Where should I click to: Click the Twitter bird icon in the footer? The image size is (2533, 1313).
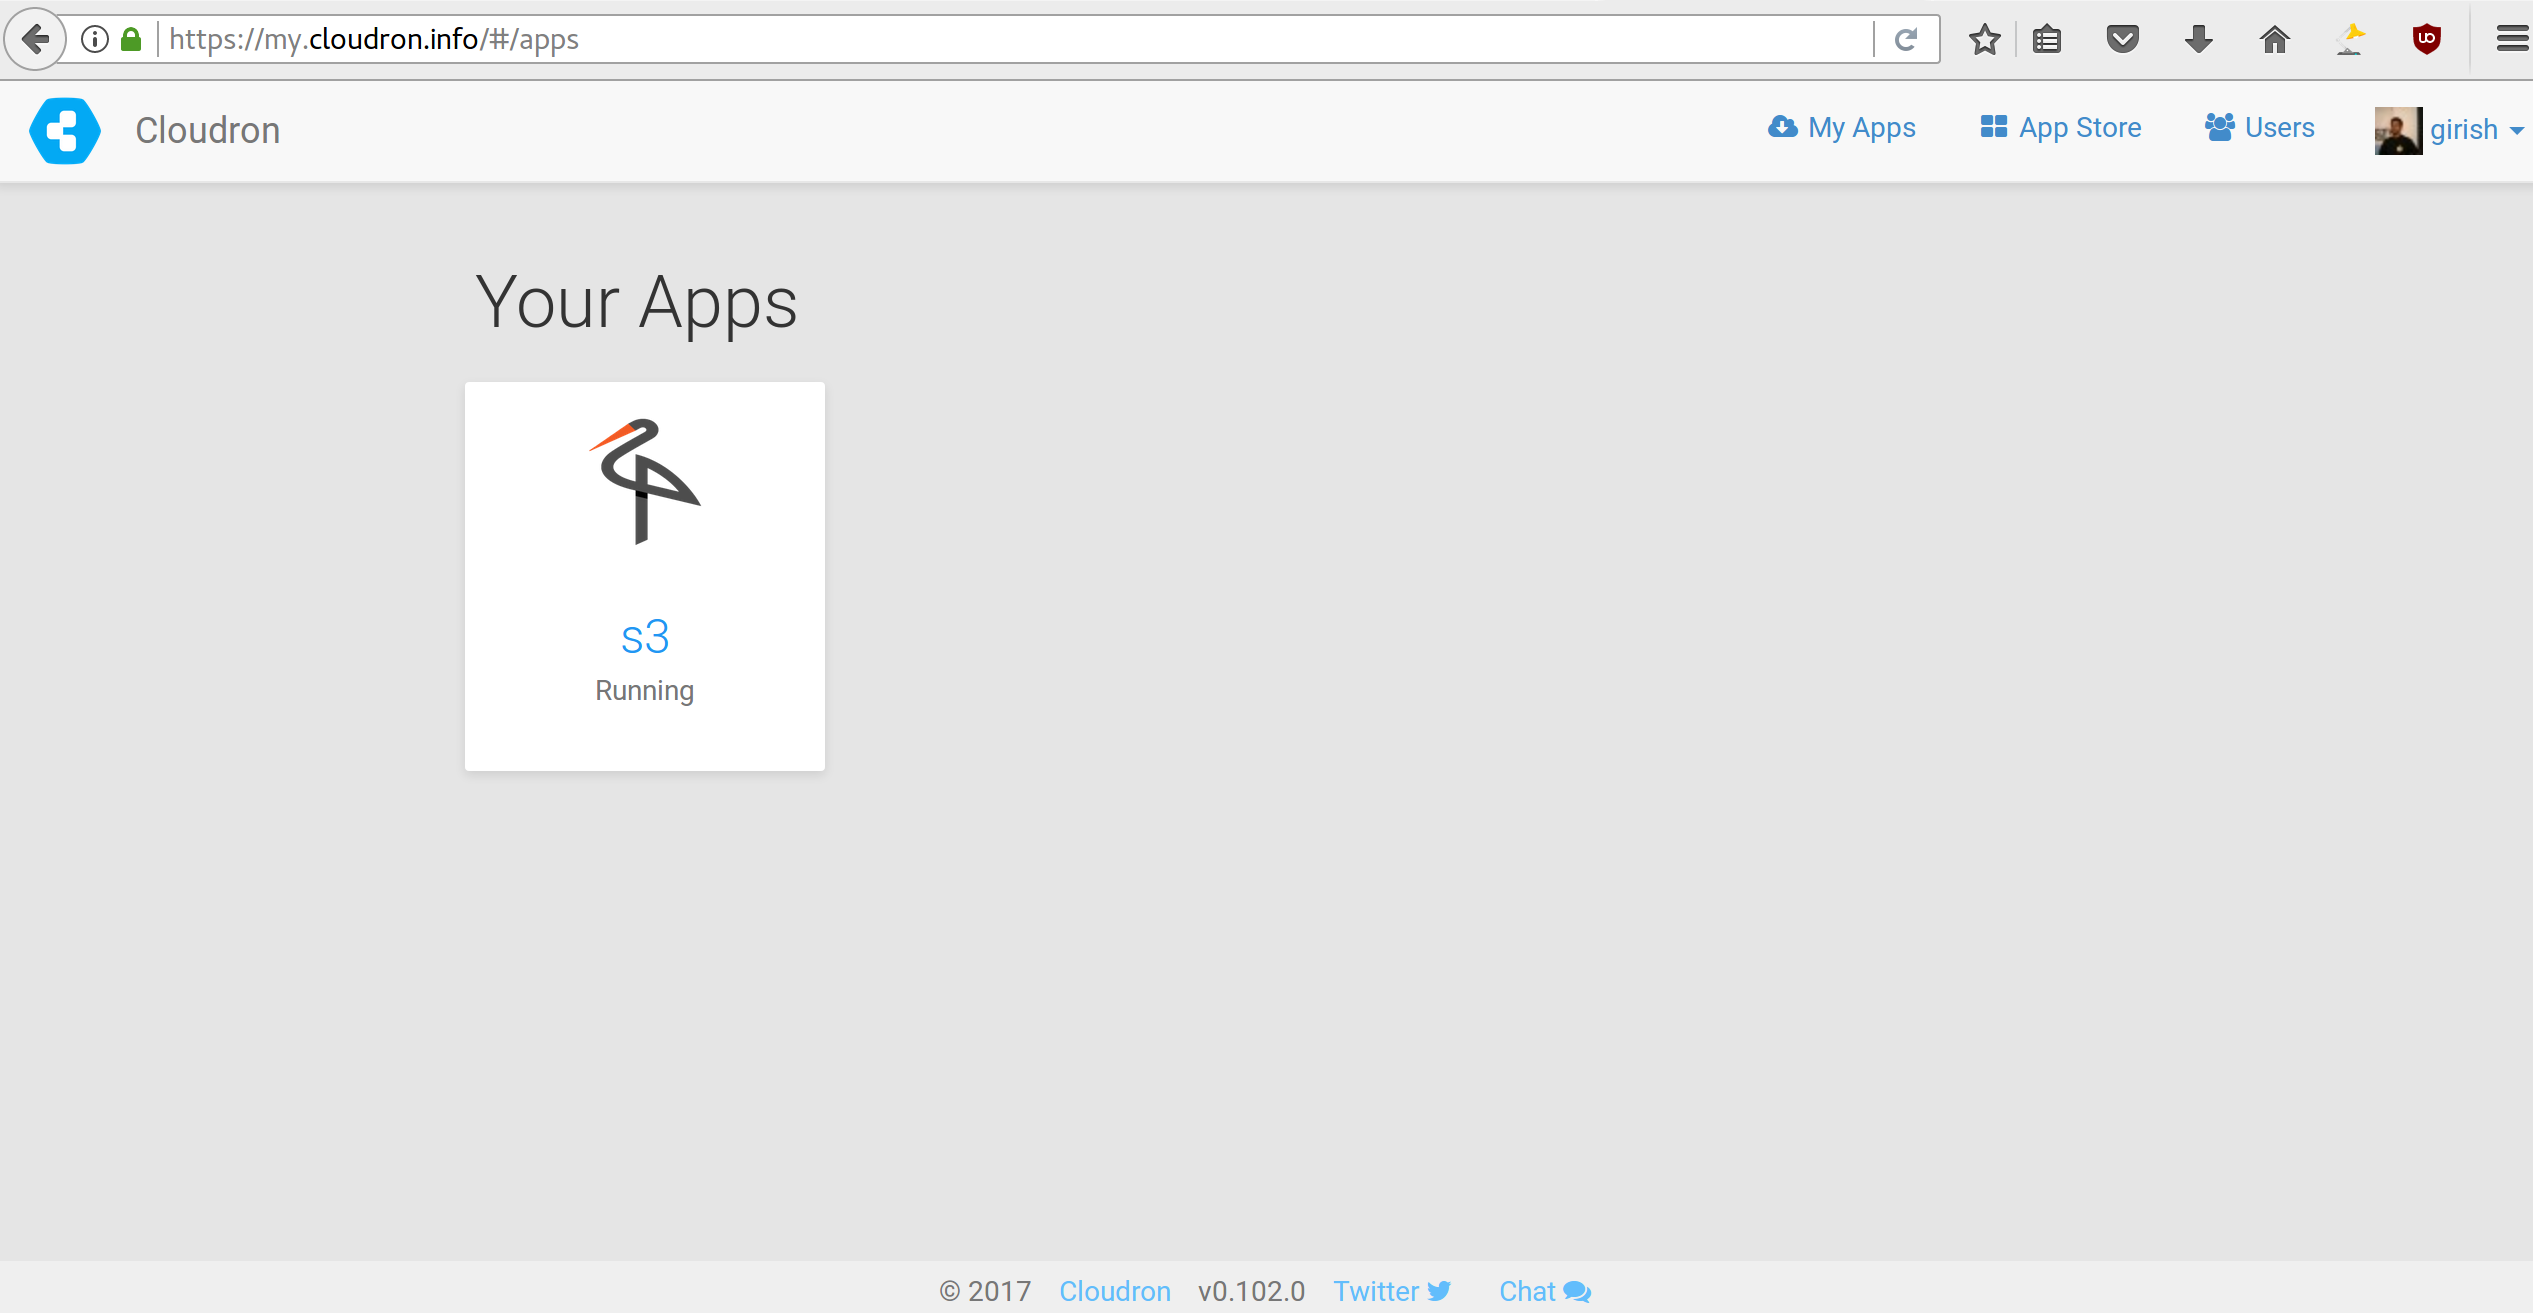pos(1440,1291)
